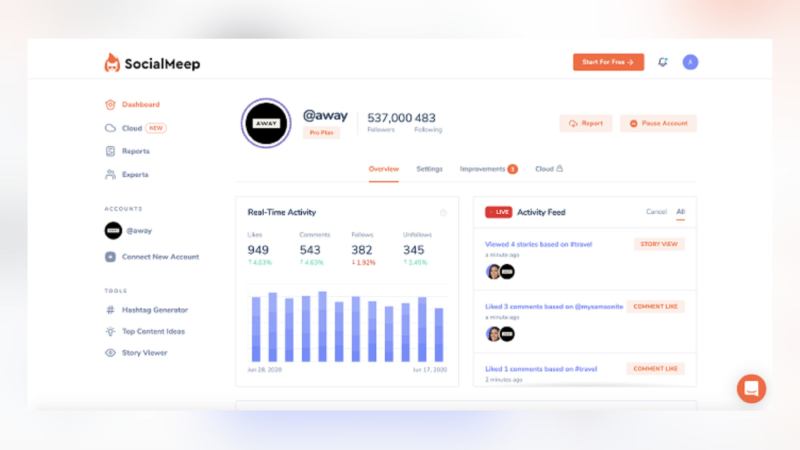This screenshot has height=450, width=800.
Task: Open the Hashtag Generator tool
Action: pos(154,310)
